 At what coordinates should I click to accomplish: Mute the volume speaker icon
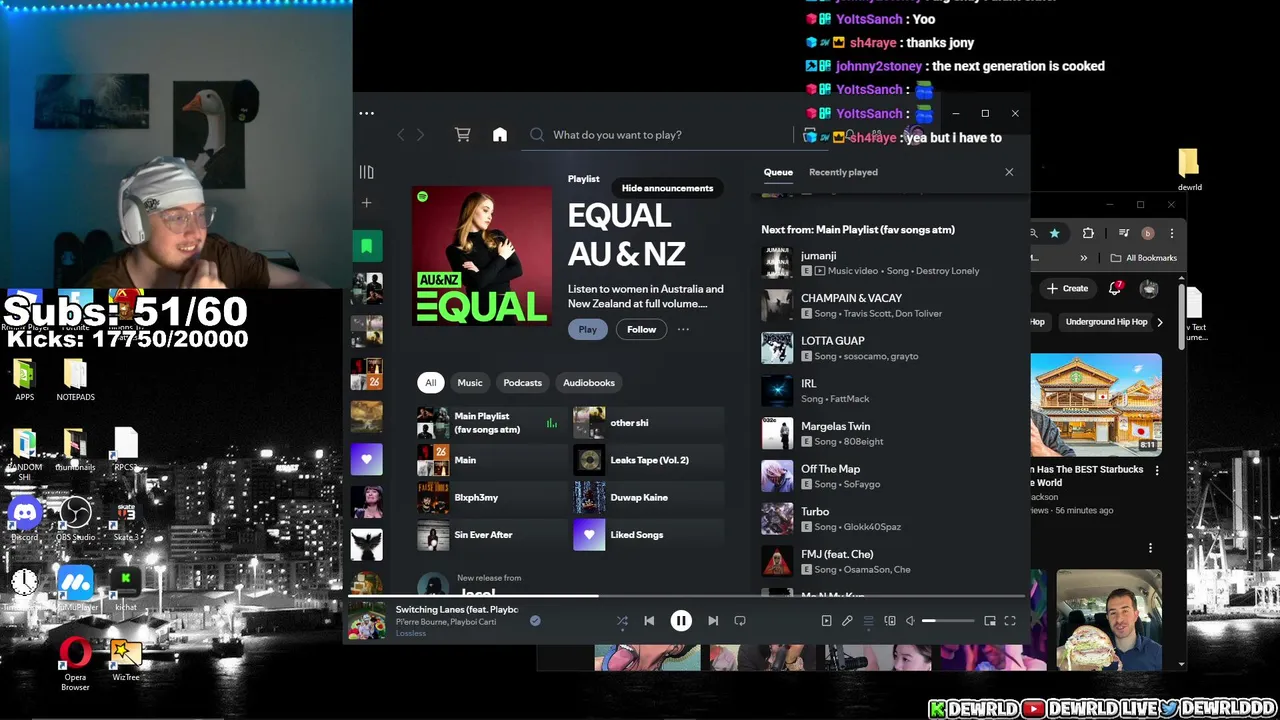910,621
